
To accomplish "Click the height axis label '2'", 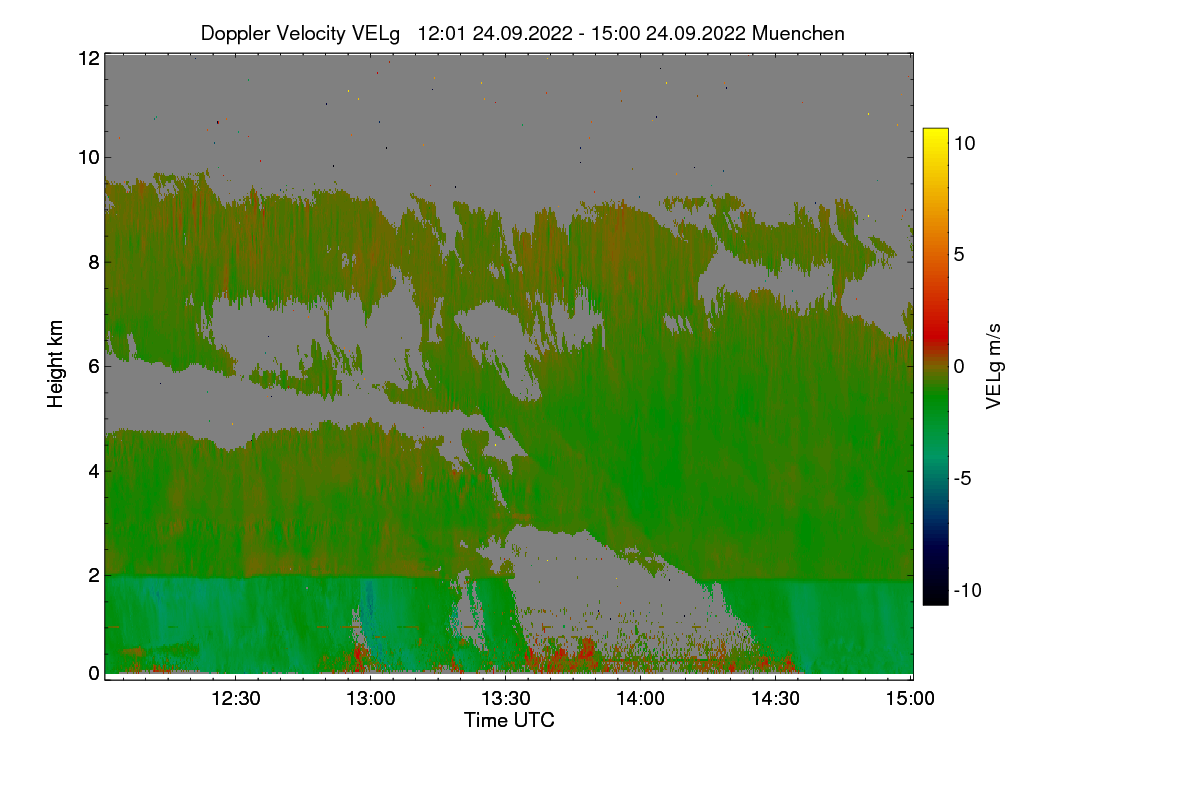I will 94,575.
